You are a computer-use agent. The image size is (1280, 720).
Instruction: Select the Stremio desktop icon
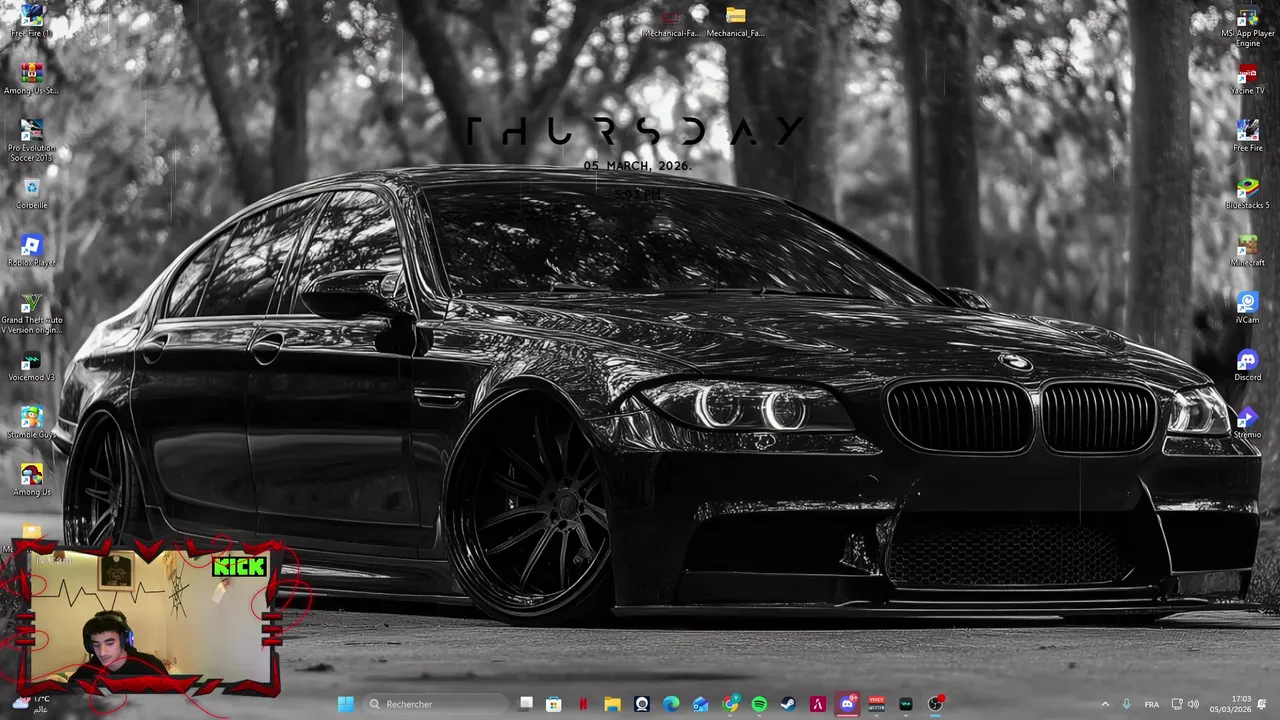1247,422
